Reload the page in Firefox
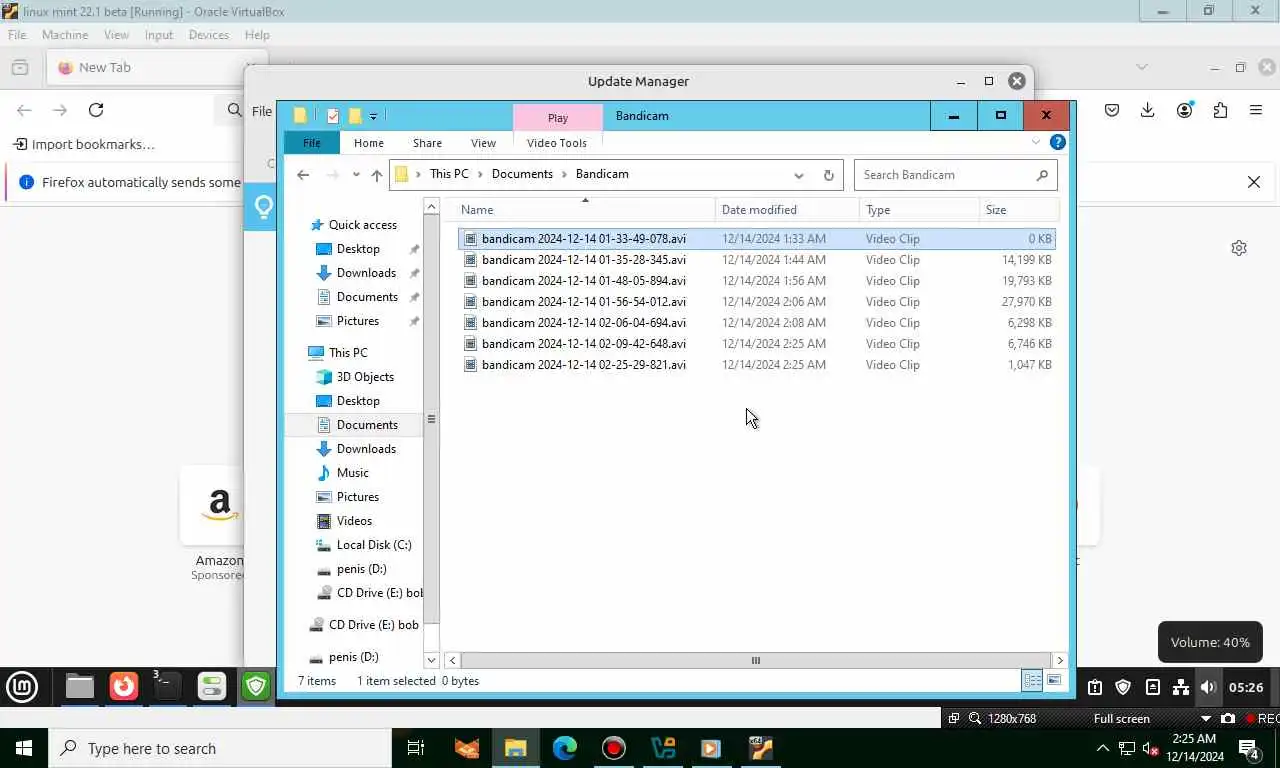The width and height of the screenshot is (1280, 768). pos(96,110)
